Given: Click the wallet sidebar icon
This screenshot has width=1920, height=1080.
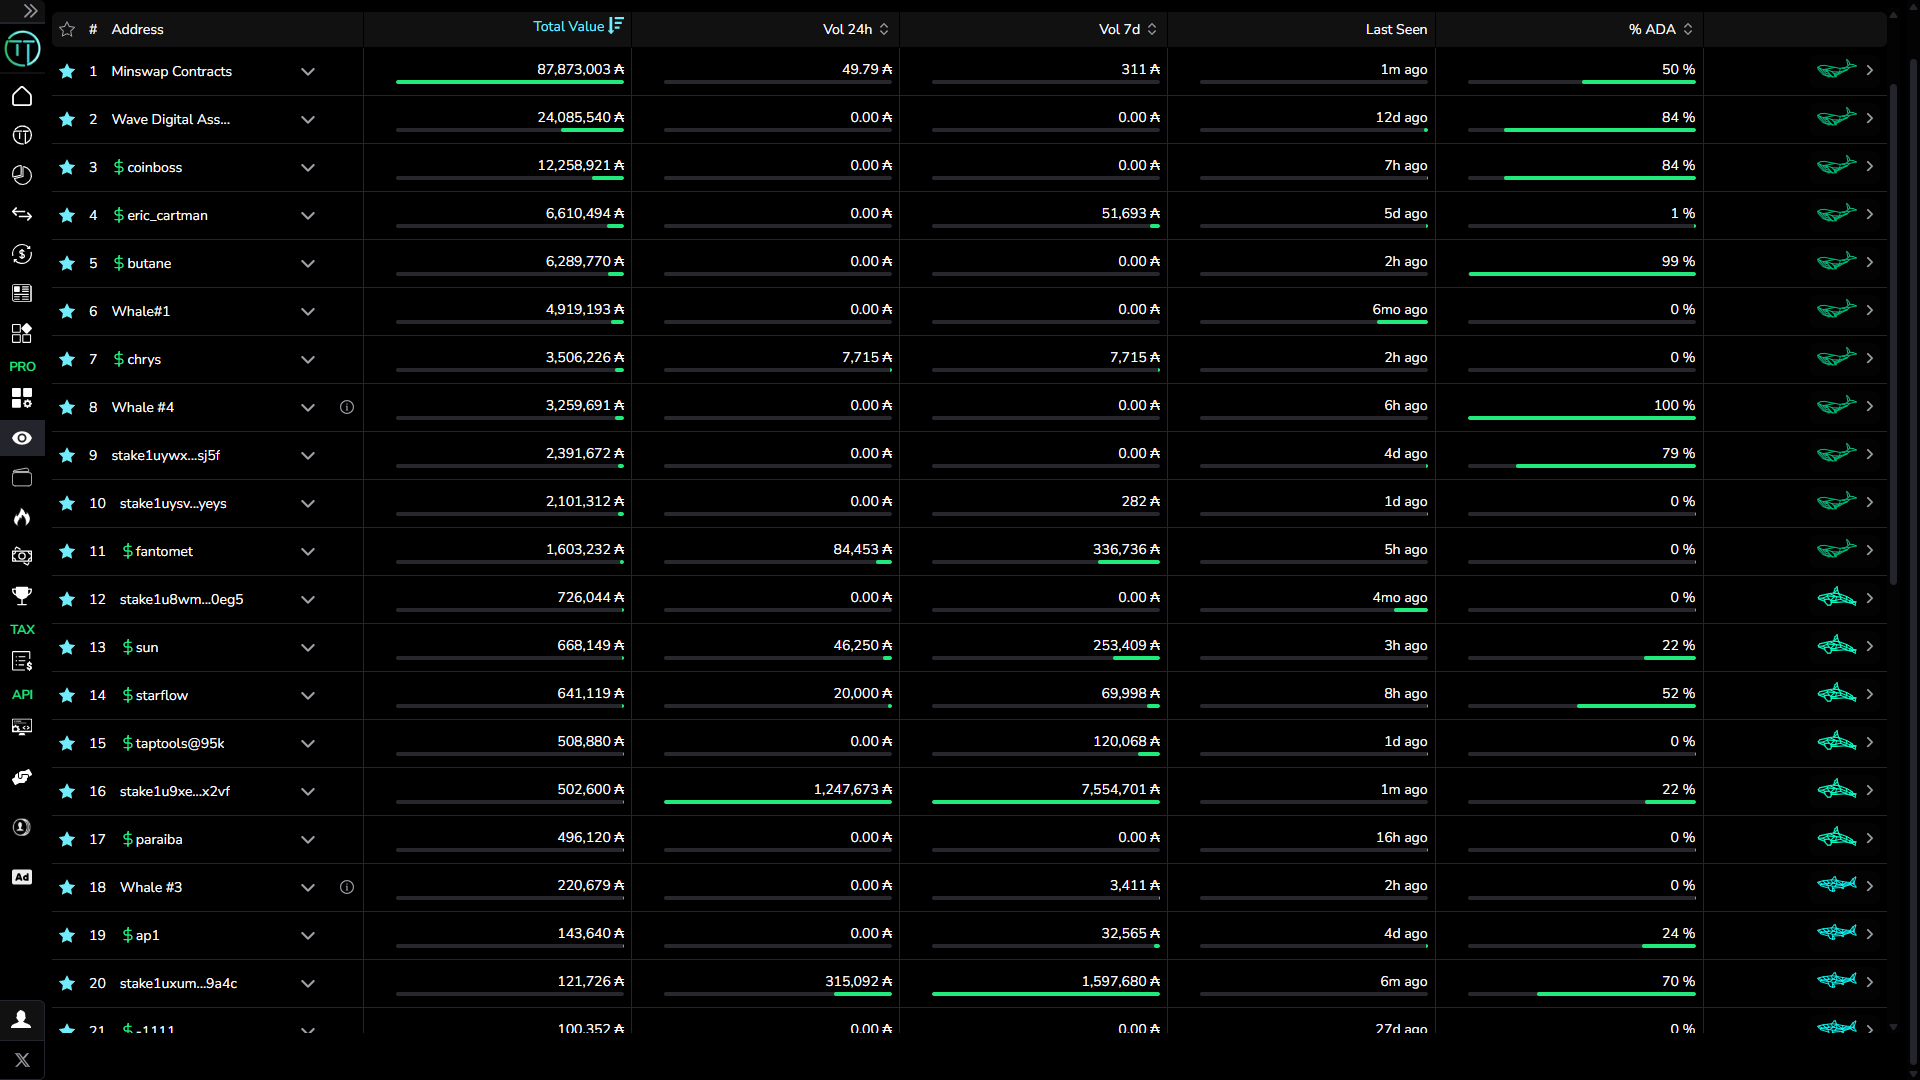Looking at the screenshot, I should click(x=22, y=477).
